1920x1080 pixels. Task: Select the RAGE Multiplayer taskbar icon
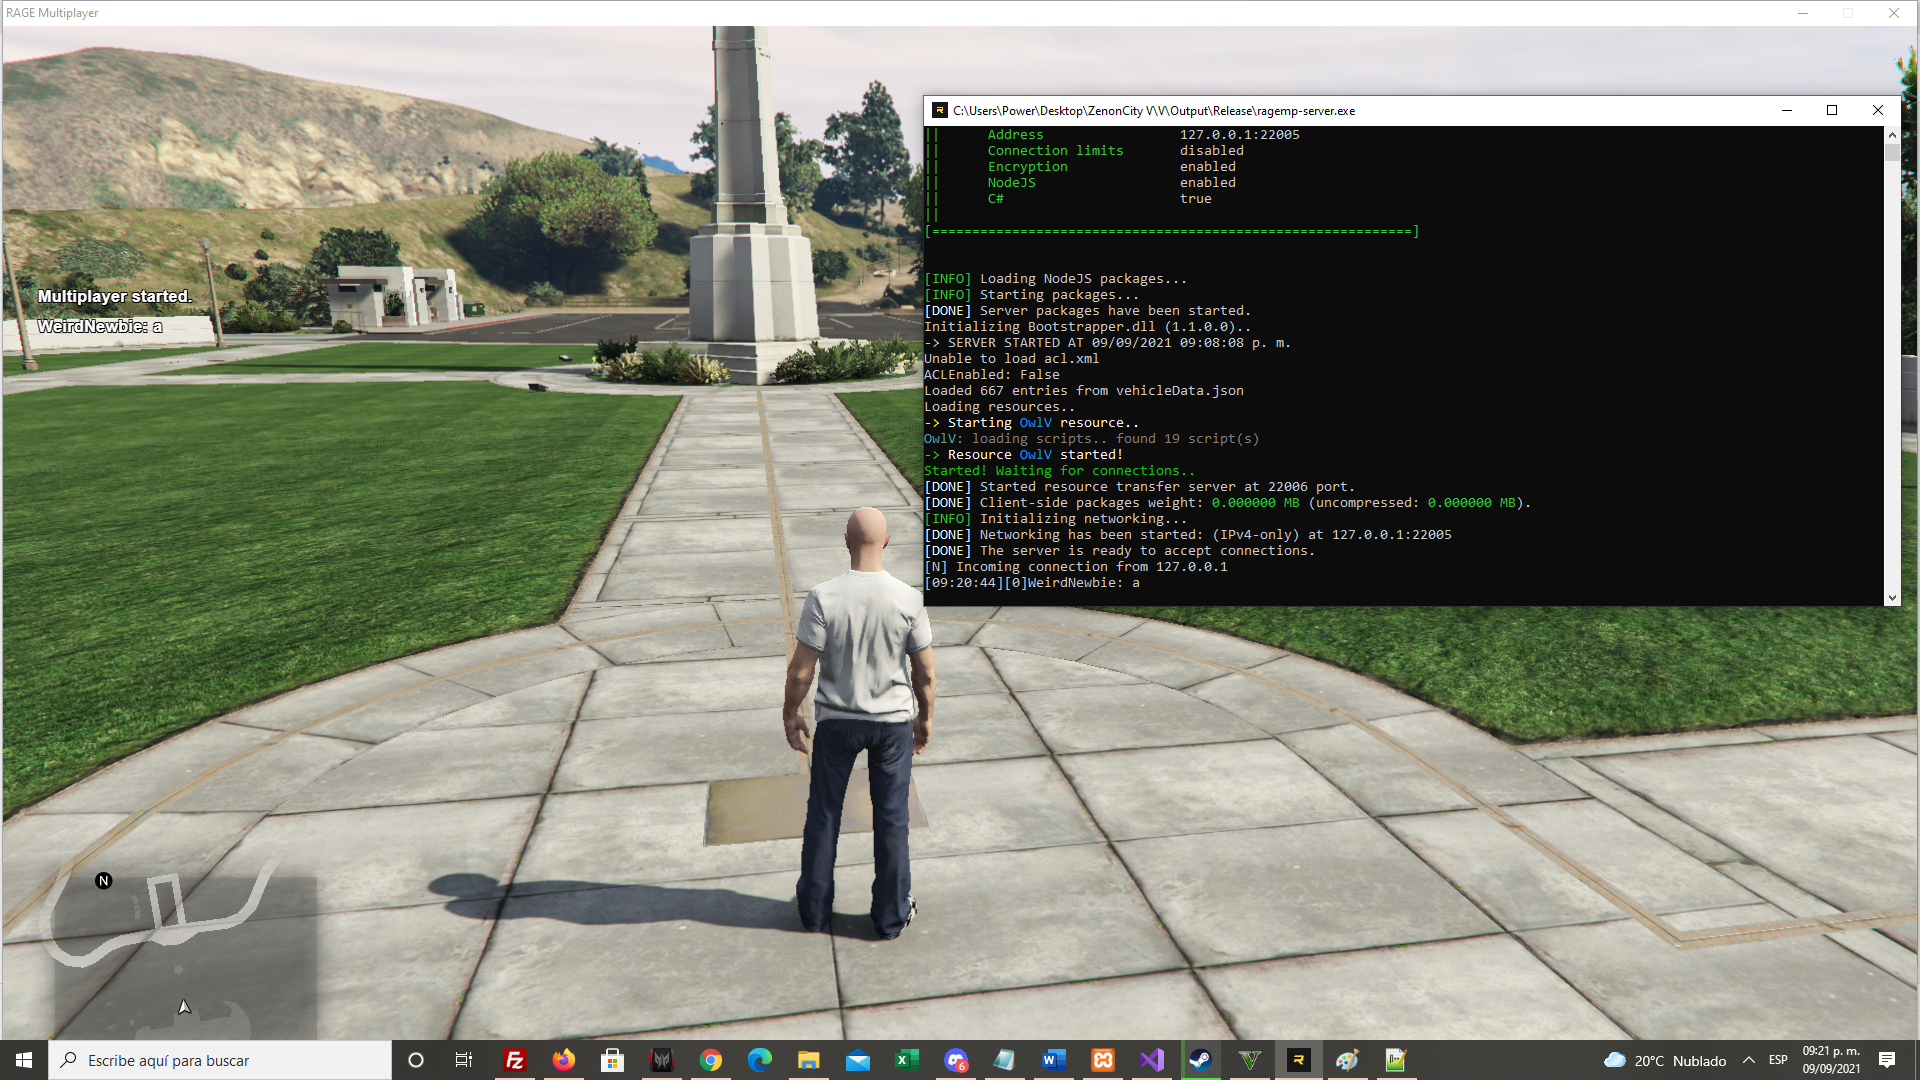pyautogui.click(x=1298, y=1060)
